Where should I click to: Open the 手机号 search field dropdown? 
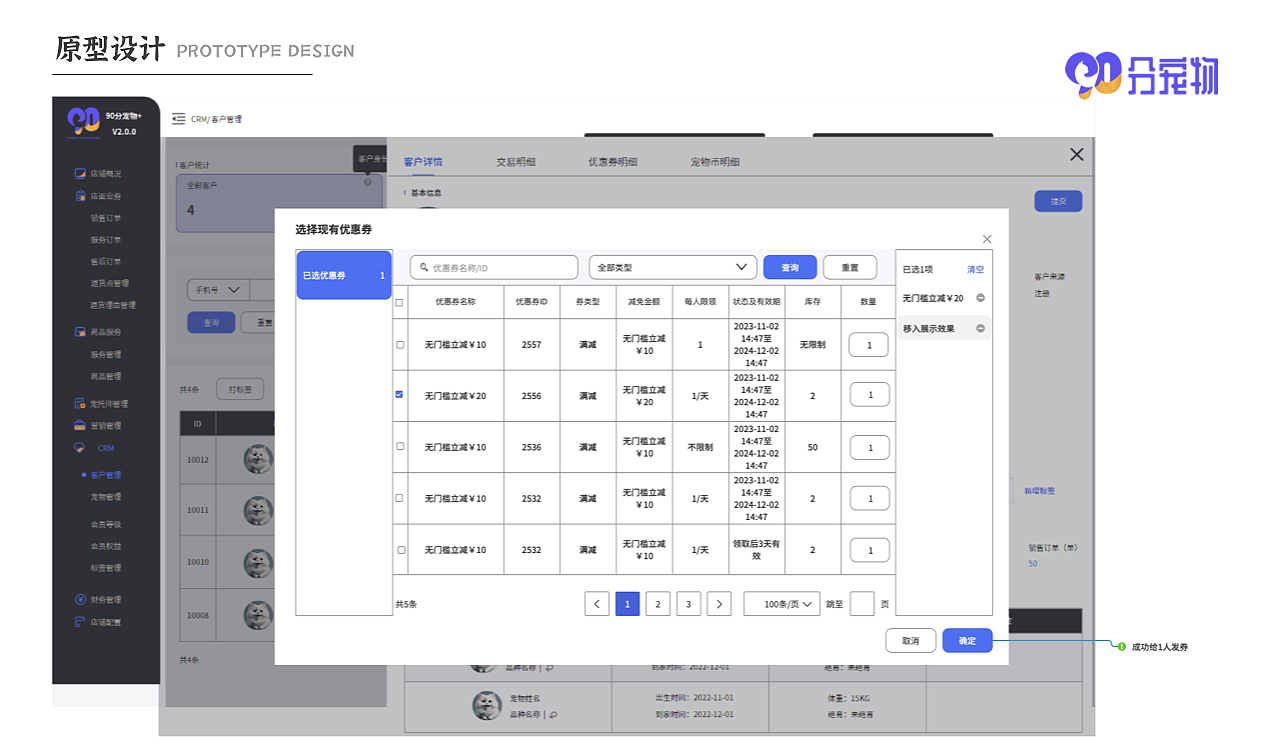tap(218, 290)
